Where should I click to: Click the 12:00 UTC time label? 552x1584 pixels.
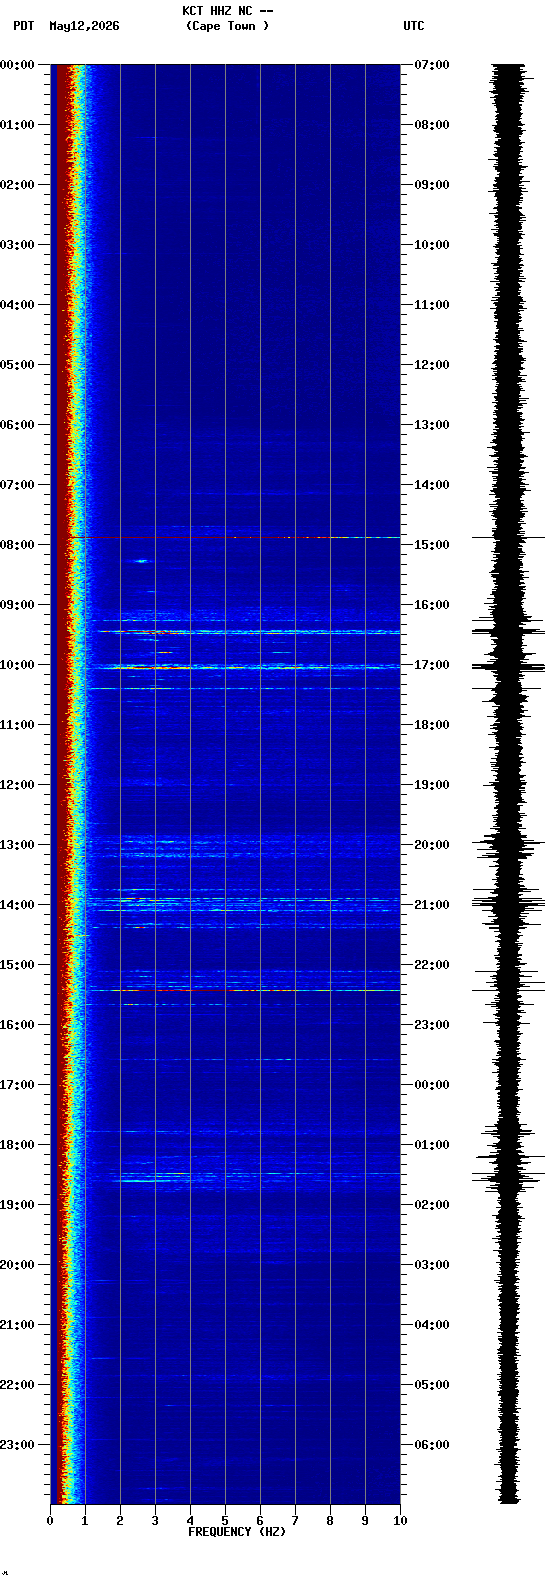(432, 365)
